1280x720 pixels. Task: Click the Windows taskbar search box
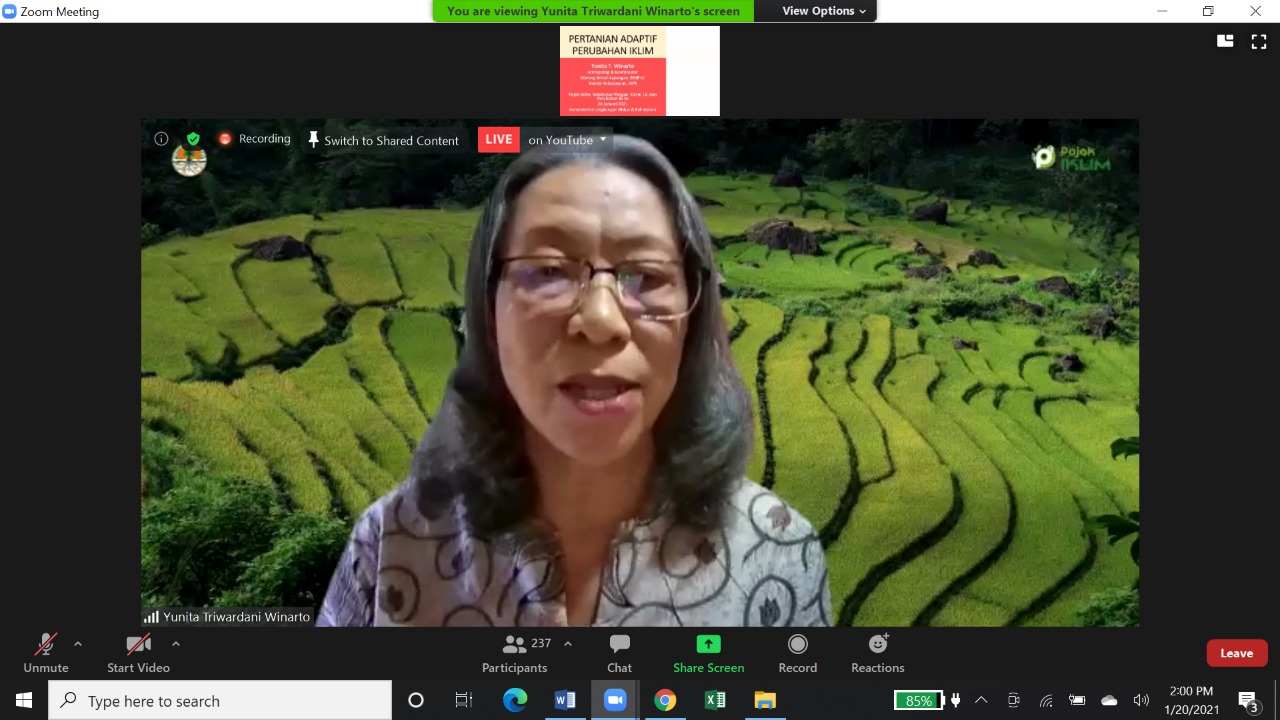tap(220, 701)
